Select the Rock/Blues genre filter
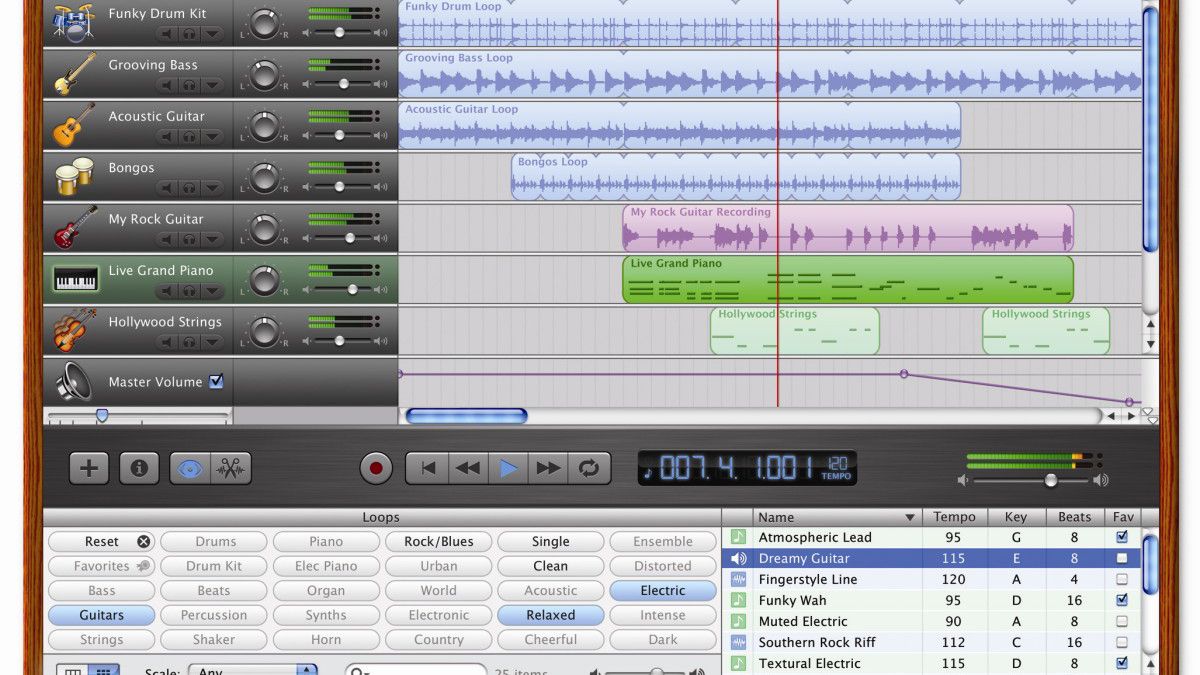 point(438,541)
